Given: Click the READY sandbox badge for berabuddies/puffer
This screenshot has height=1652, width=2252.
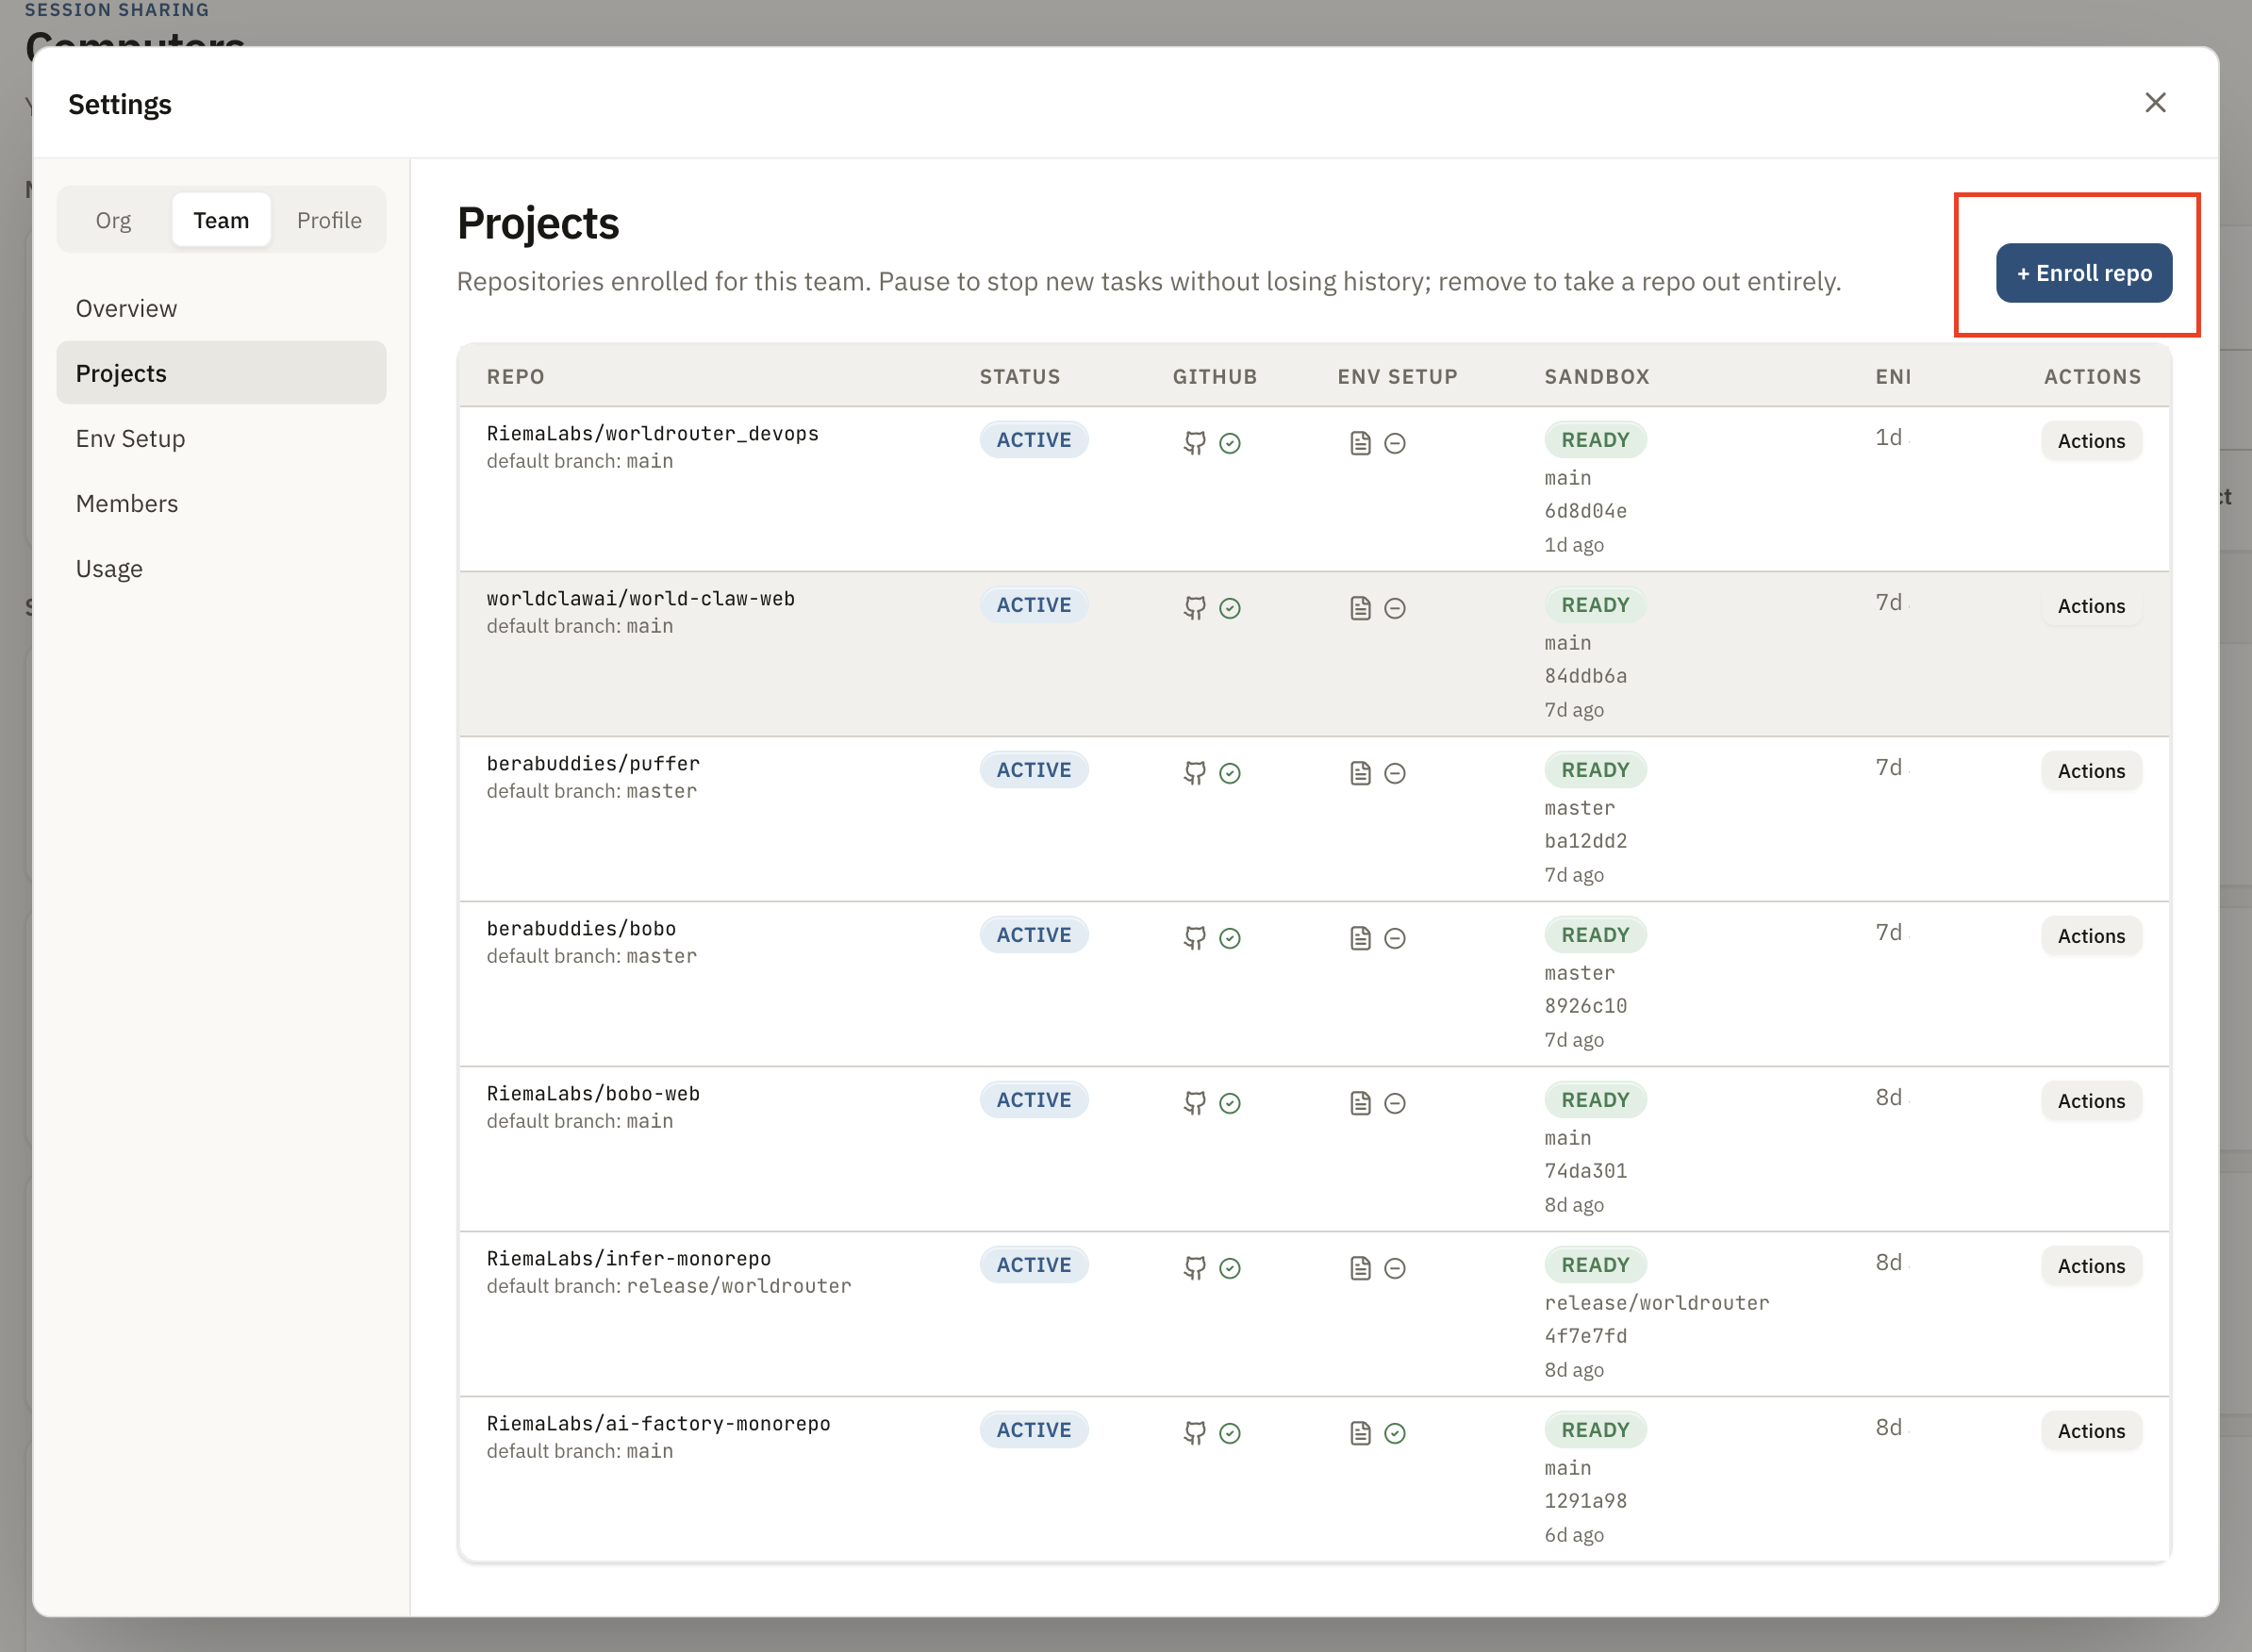Looking at the screenshot, I should tap(1595, 770).
